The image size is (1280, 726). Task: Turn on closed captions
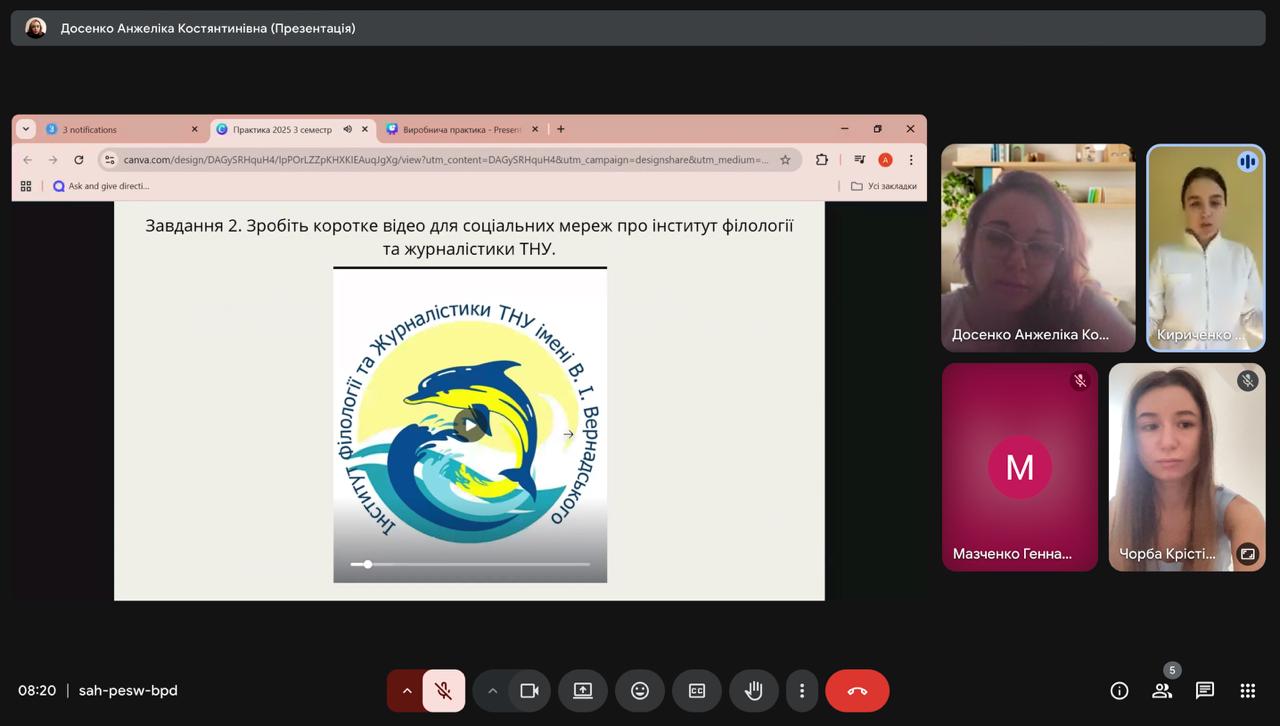click(696, 691)
